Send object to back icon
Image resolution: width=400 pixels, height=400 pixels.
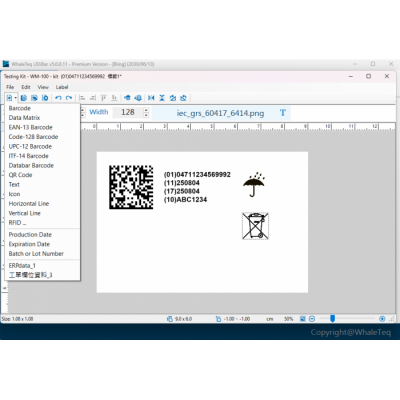pyautogui.click(x=138, y=98)
